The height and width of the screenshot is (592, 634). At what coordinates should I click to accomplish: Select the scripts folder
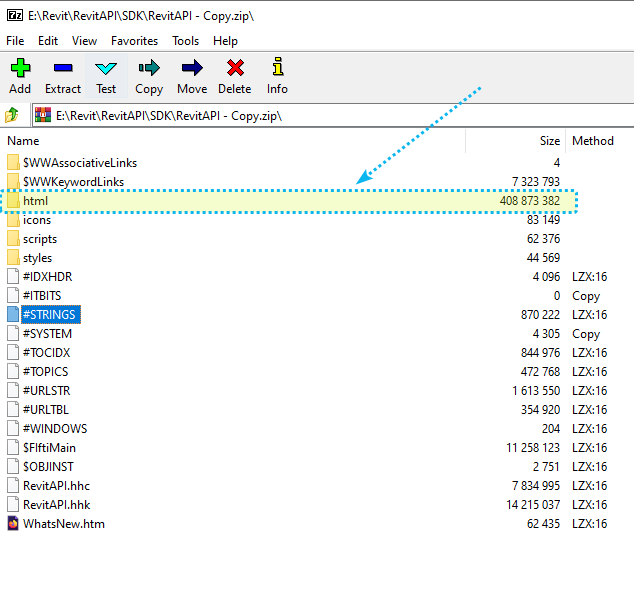click(x=39, y=239)
